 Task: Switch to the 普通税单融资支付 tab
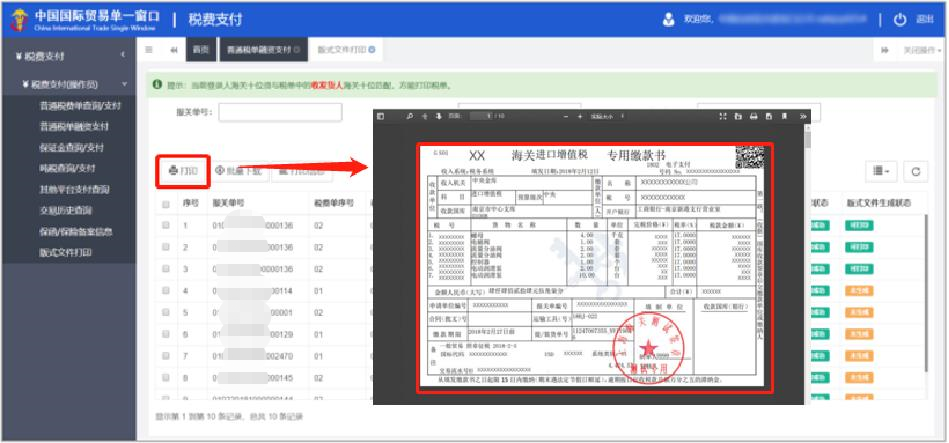(258, 49)
